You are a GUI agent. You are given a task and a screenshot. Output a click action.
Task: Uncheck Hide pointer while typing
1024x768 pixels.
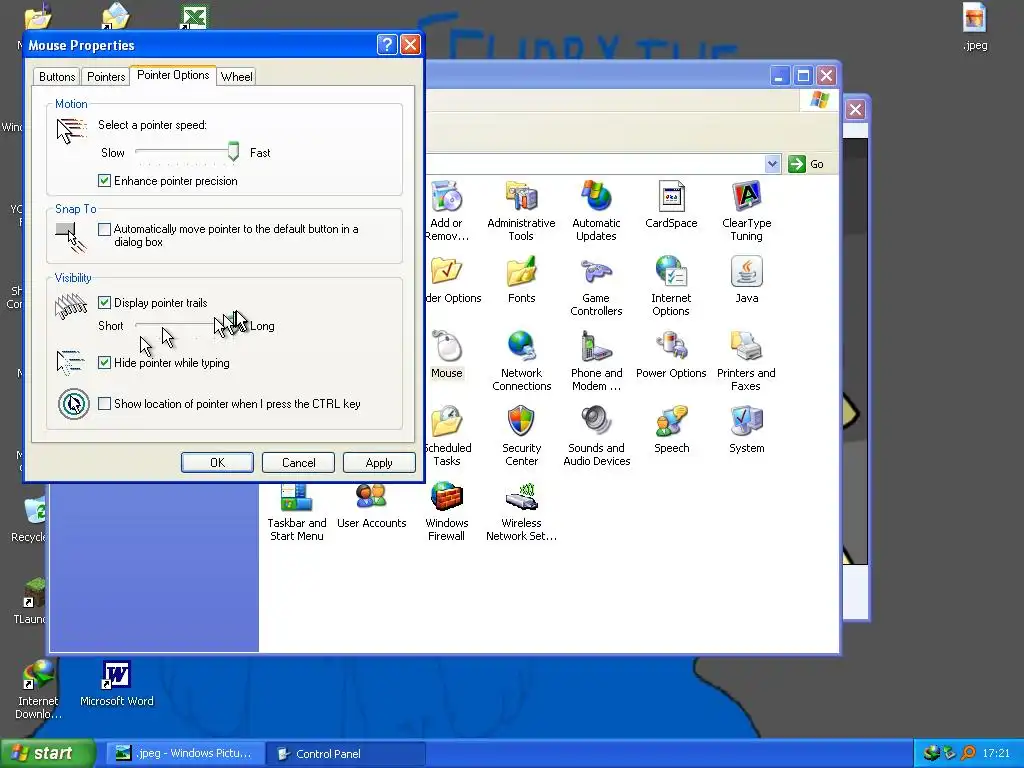(104, 362)
